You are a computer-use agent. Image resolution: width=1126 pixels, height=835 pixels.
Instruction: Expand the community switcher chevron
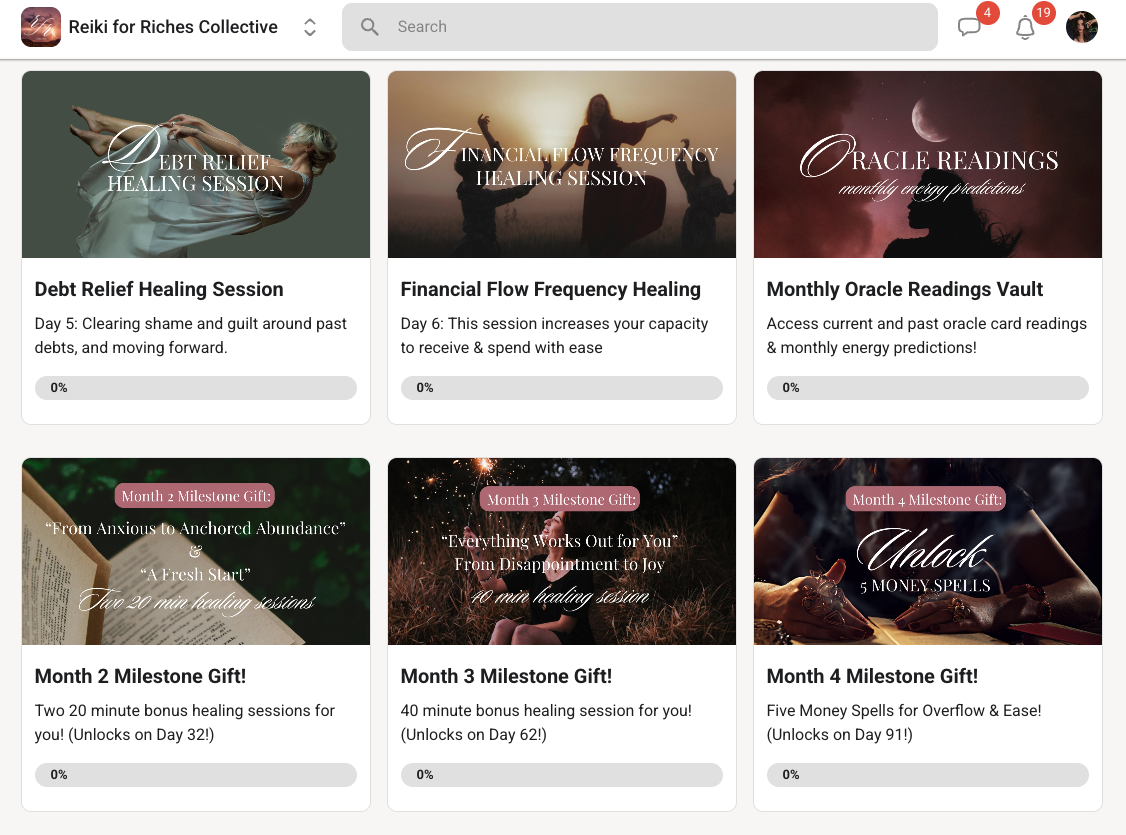310,27
